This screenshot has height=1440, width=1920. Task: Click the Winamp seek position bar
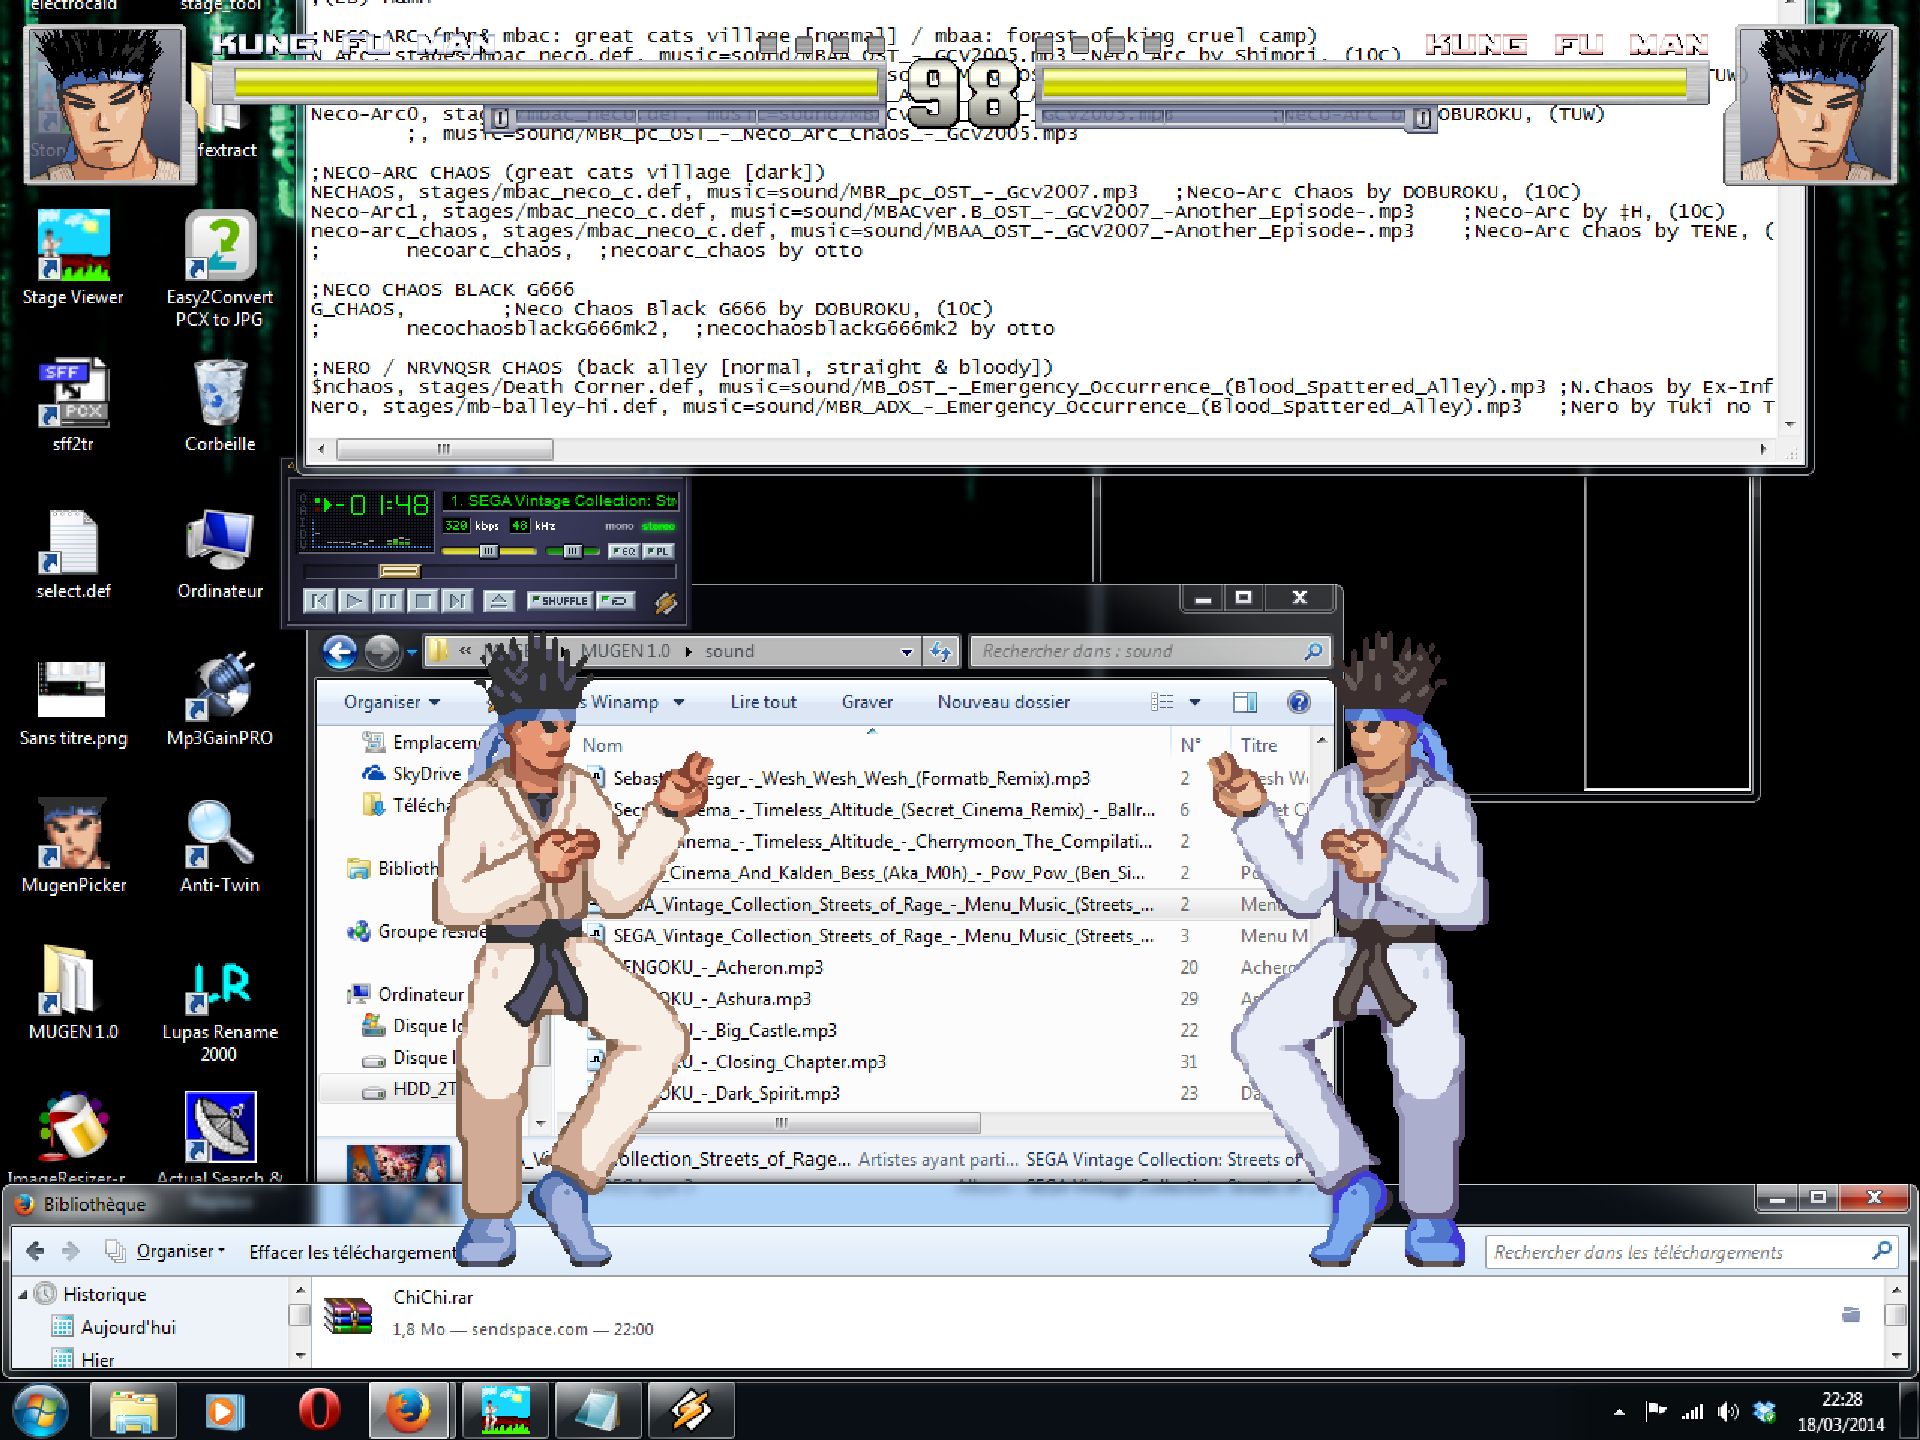click(x=490, y=571)
